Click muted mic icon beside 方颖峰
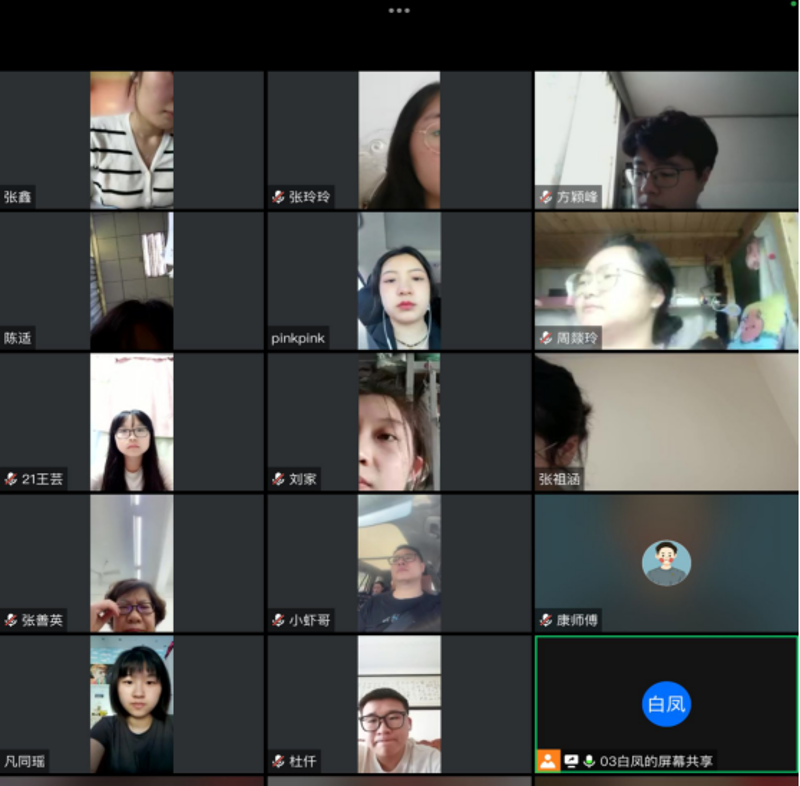Screen dimensions: 800x786 coord(546,198)
